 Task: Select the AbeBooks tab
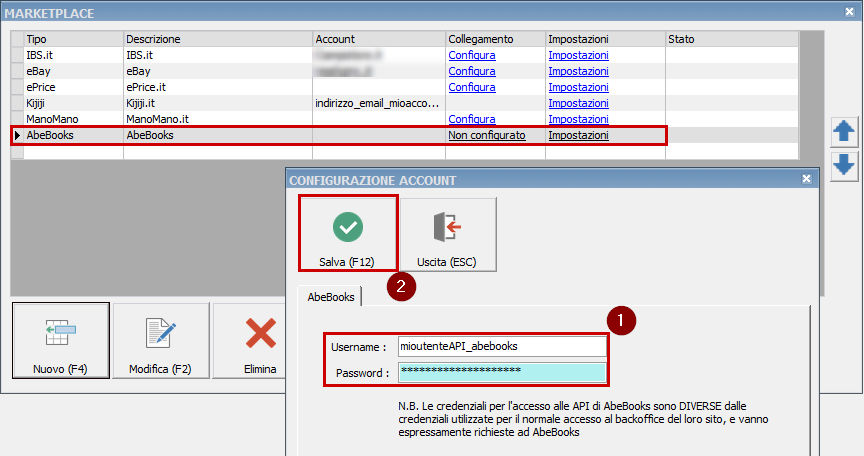click(x=331, y=297)
